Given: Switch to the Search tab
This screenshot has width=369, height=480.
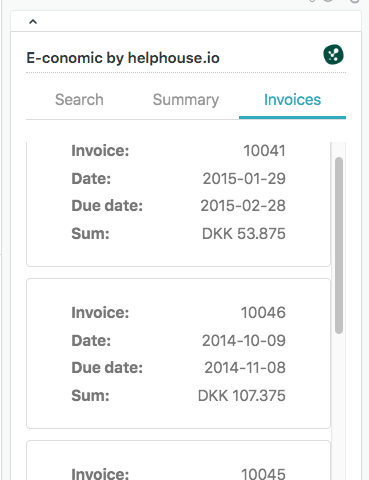Looking at the screenshot, I should (x=79, y=100).
